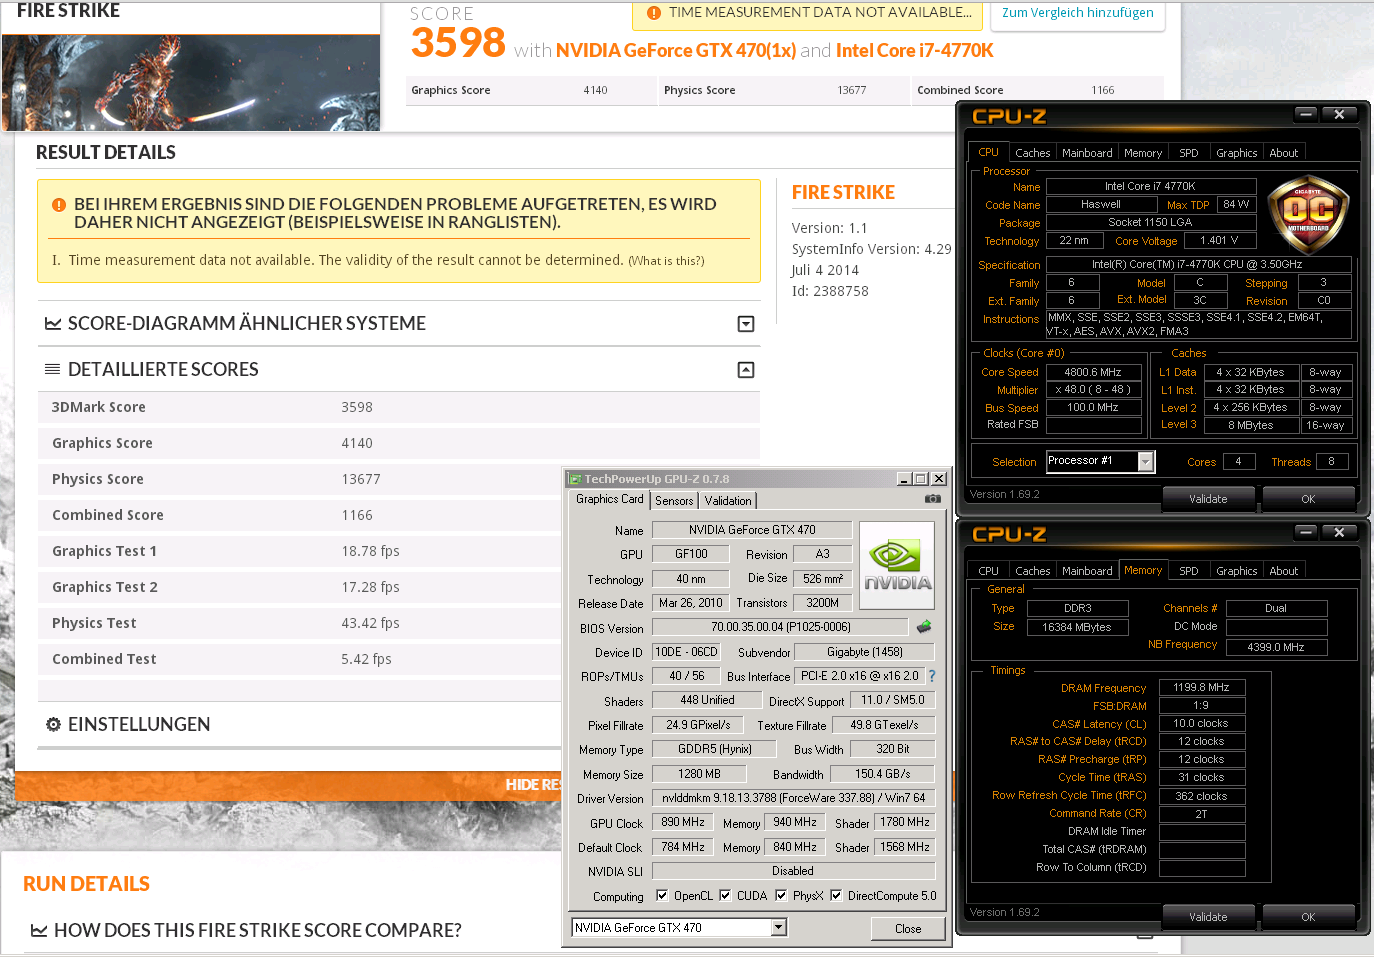Toggle the OpenCL checkbox in GPU-Z
This screenshot has width=1374, height=957.
coord(661,895)
